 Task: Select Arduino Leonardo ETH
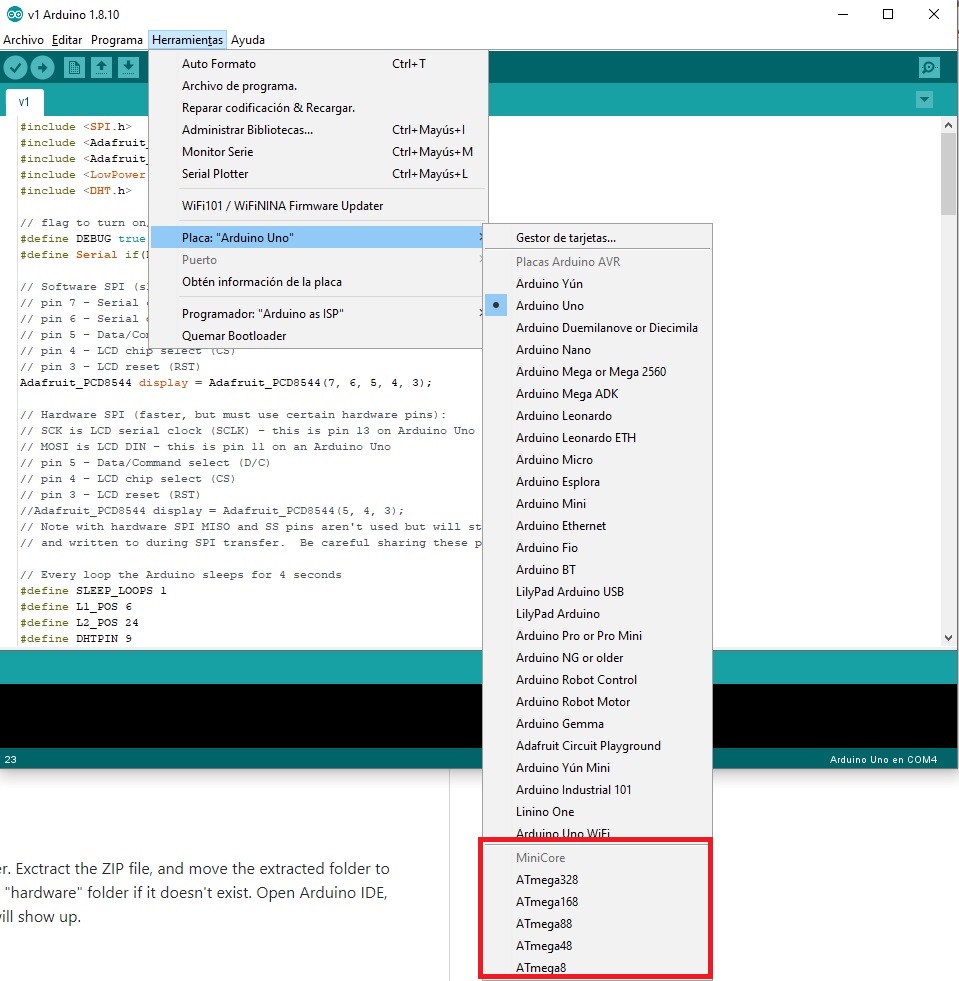click(x=598, y=437)
